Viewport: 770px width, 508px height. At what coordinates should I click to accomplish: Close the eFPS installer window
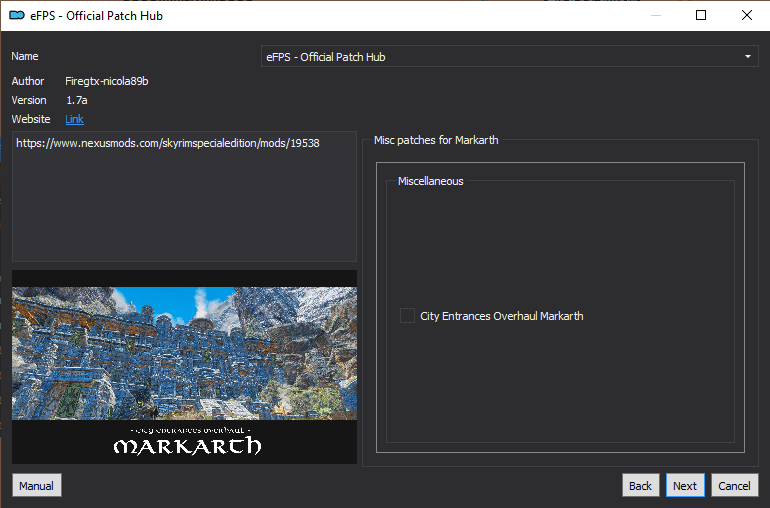747,15
